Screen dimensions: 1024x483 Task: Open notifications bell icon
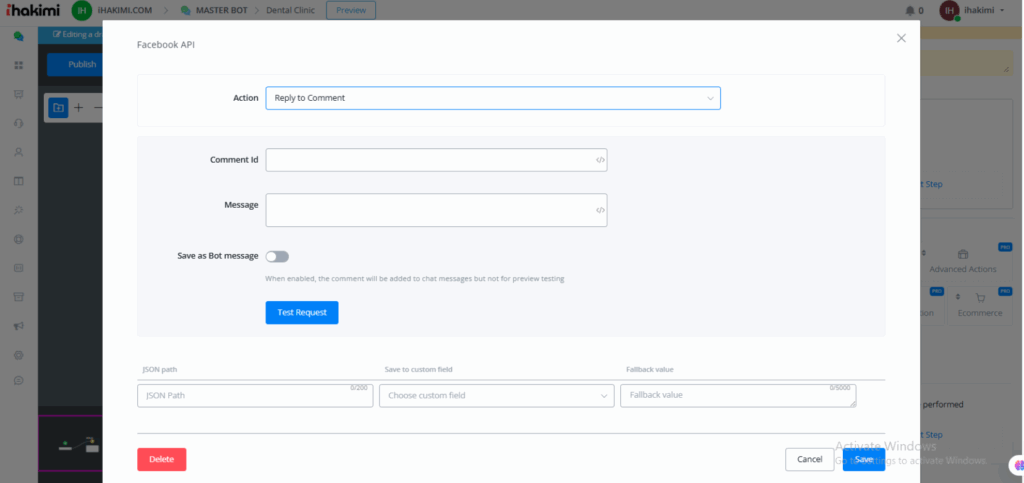tap(910, 10)
